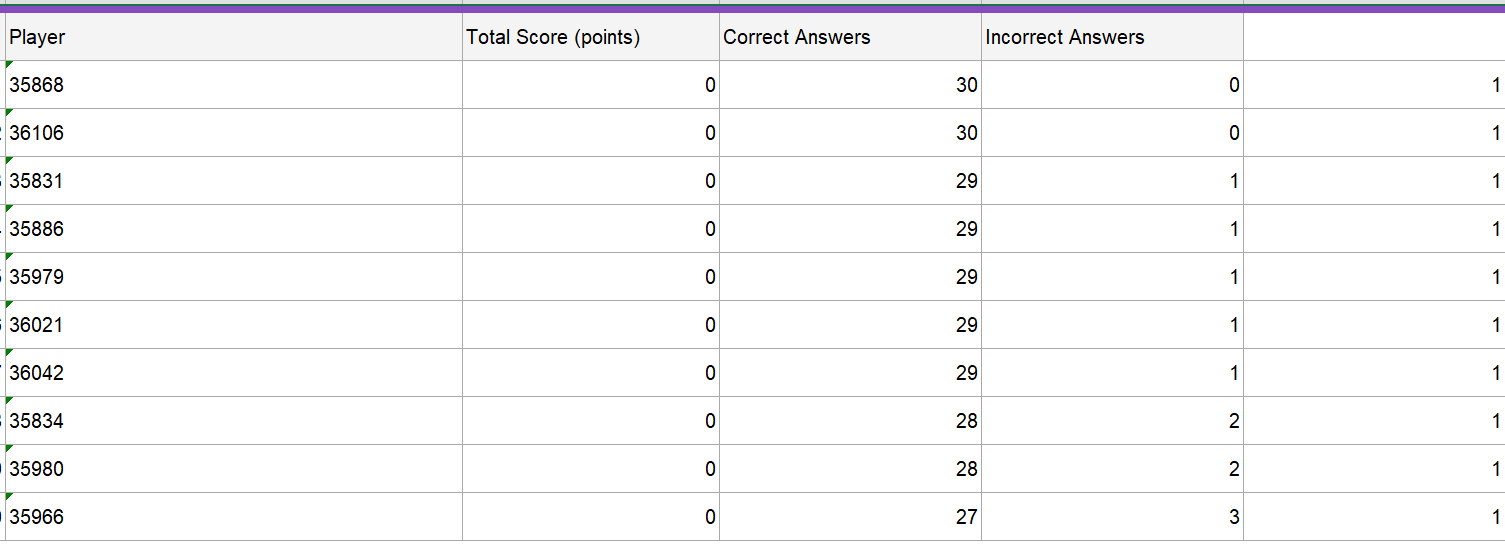This screenshot has height=545, width=1505.
Task: Select the player ID cell 35831
Action: (233, 181)
